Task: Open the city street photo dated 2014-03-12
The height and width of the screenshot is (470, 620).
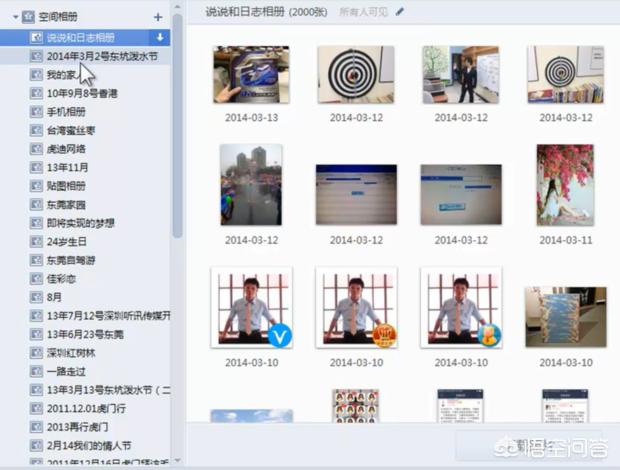Action: [251, 185]
